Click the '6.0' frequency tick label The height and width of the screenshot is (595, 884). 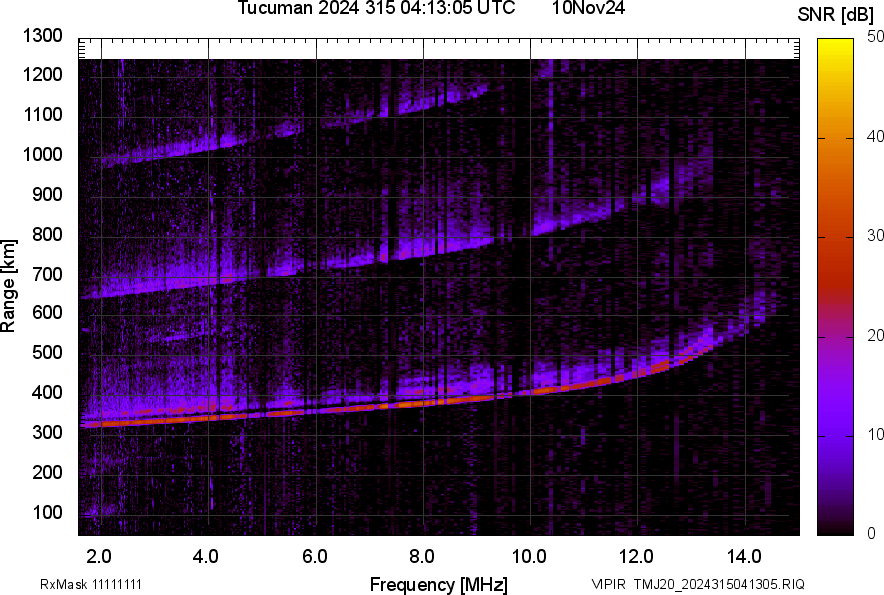(315, 557)
